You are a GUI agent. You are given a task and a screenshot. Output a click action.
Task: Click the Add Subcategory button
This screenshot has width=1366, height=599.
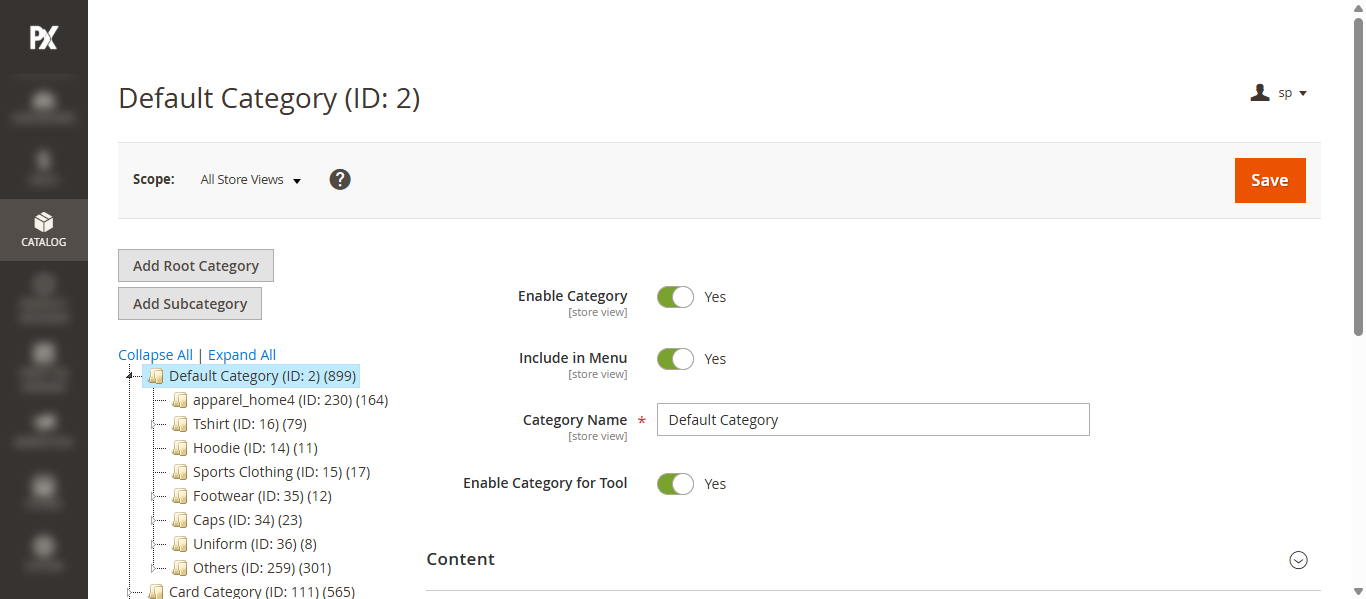(x=190, y=304)
